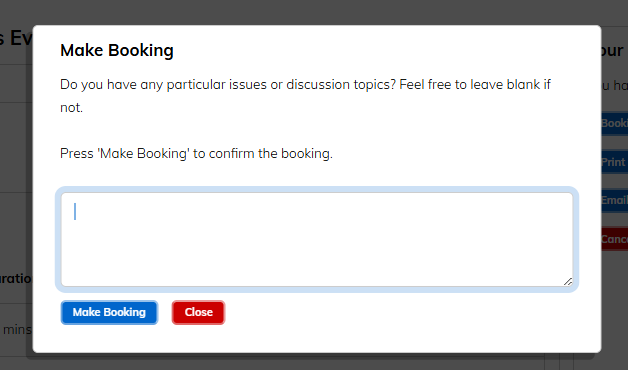Click the blinking cursor inside text area
Screen dimensions: 628x370
coord(75,211)
